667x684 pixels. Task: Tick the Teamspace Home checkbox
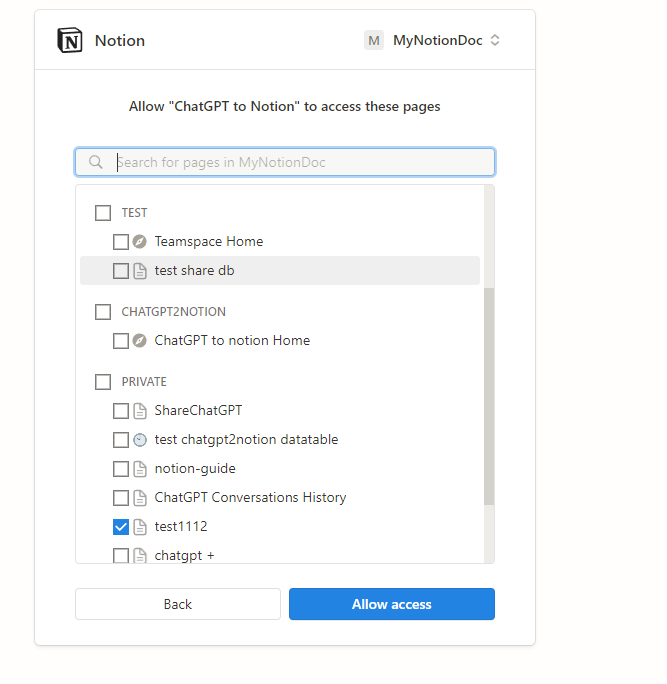121,242
